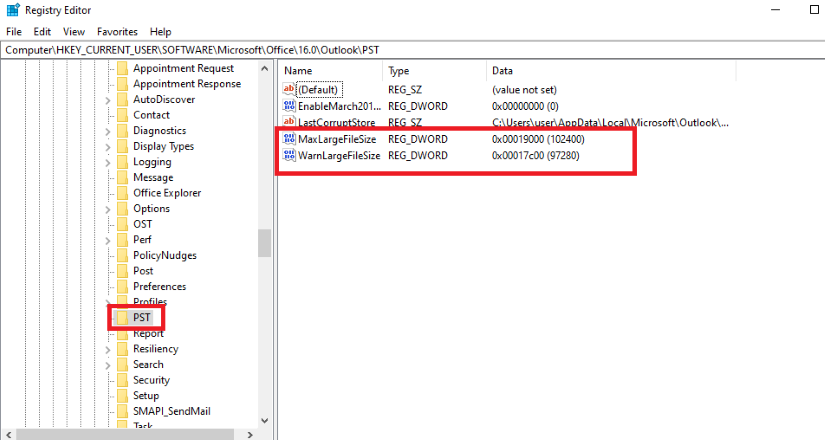Select the Search folder icon

click(123, 364)
